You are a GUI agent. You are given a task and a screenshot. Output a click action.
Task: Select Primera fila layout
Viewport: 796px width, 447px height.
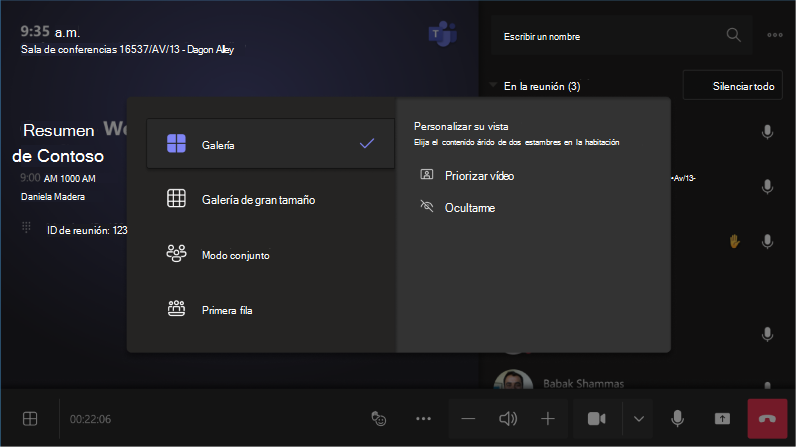tap(270, 310)
